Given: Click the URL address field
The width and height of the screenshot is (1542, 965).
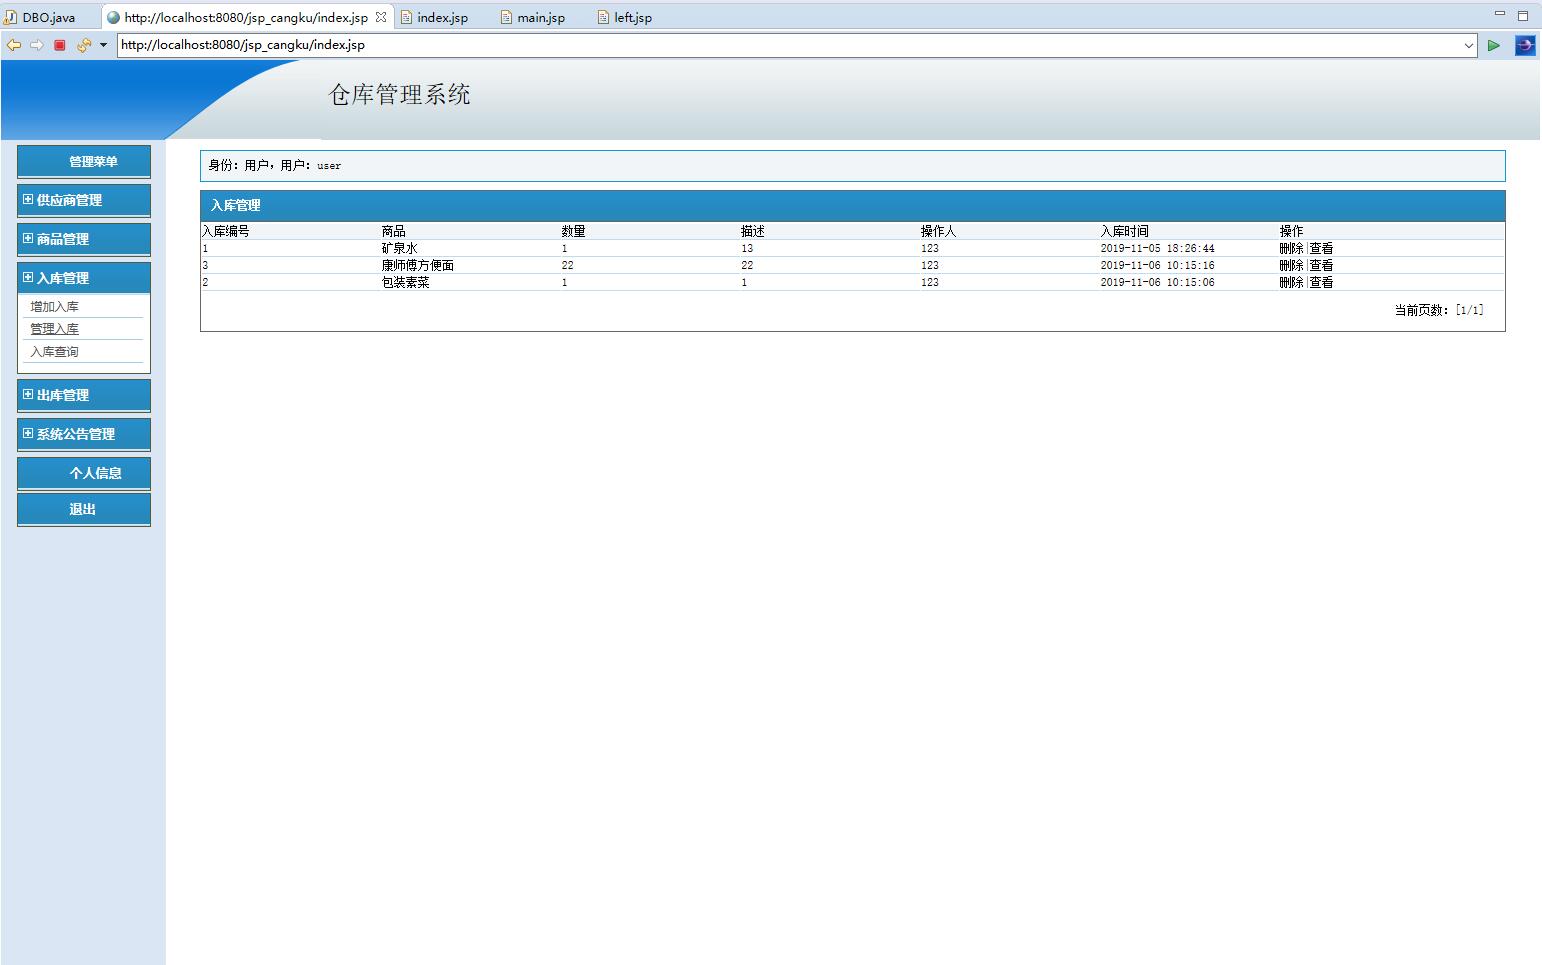Looking at the screenshot, I should click(x=790, y=45).
